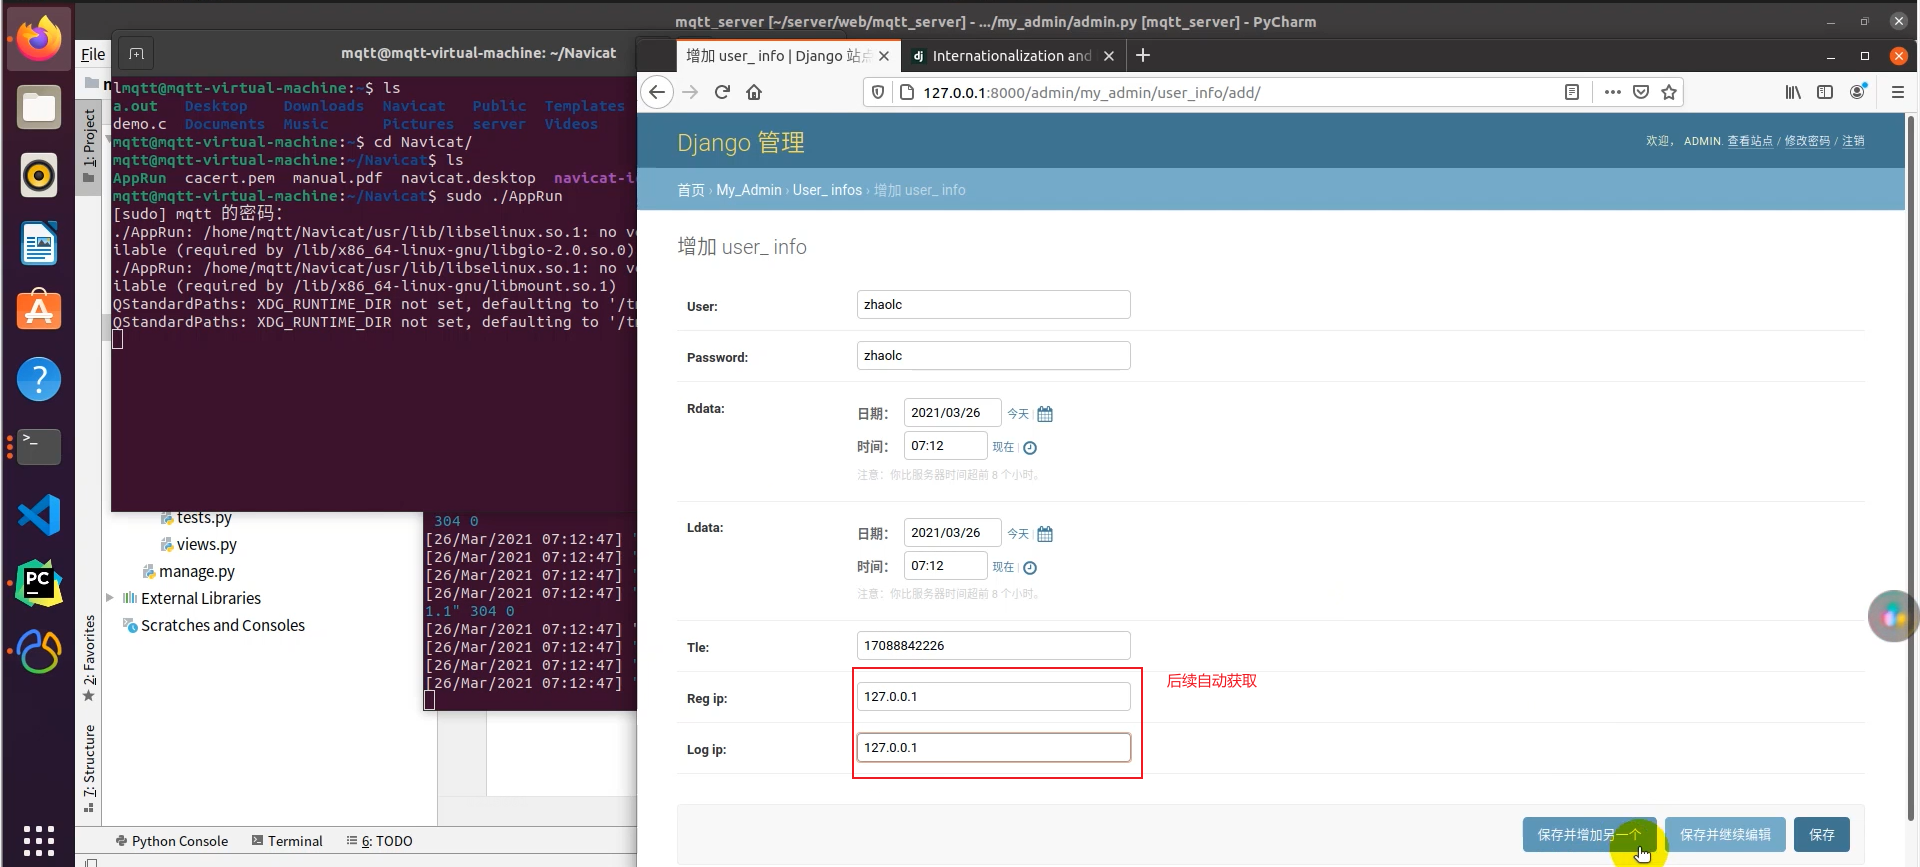Screen dimensions: 1920x867
Task: Open Firefox account icon
Action: tap(1857, 92)
